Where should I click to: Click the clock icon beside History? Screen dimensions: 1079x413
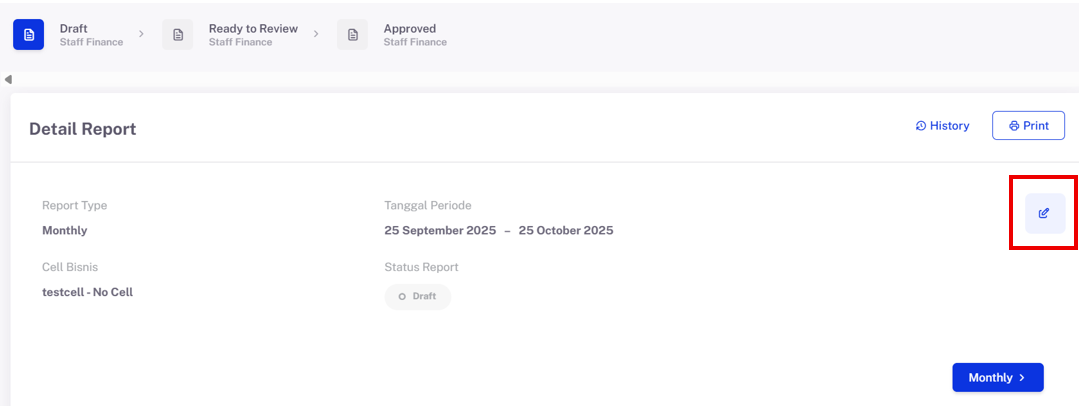pos(921,126)
